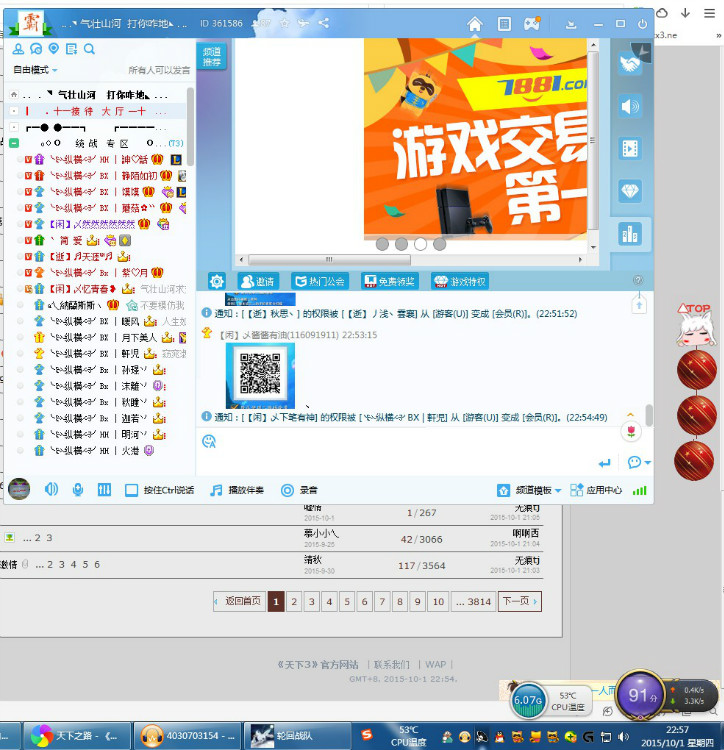Open the 游戏特权 tab
Viewport: 724px width, 750px height.
click(x=460, y=281)
